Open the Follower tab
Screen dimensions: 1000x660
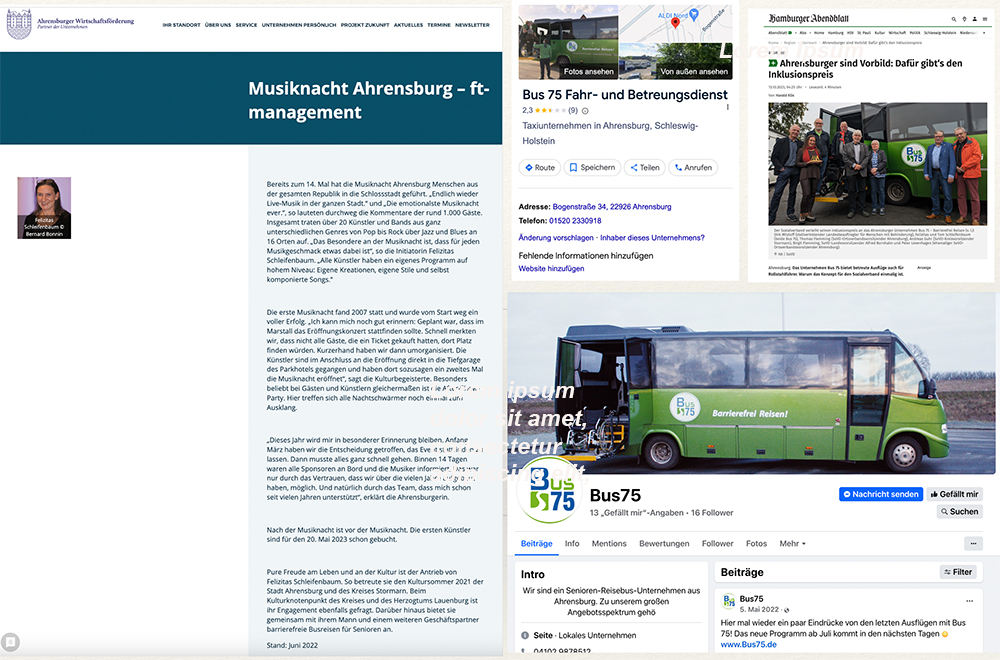(x=717, y=544)
